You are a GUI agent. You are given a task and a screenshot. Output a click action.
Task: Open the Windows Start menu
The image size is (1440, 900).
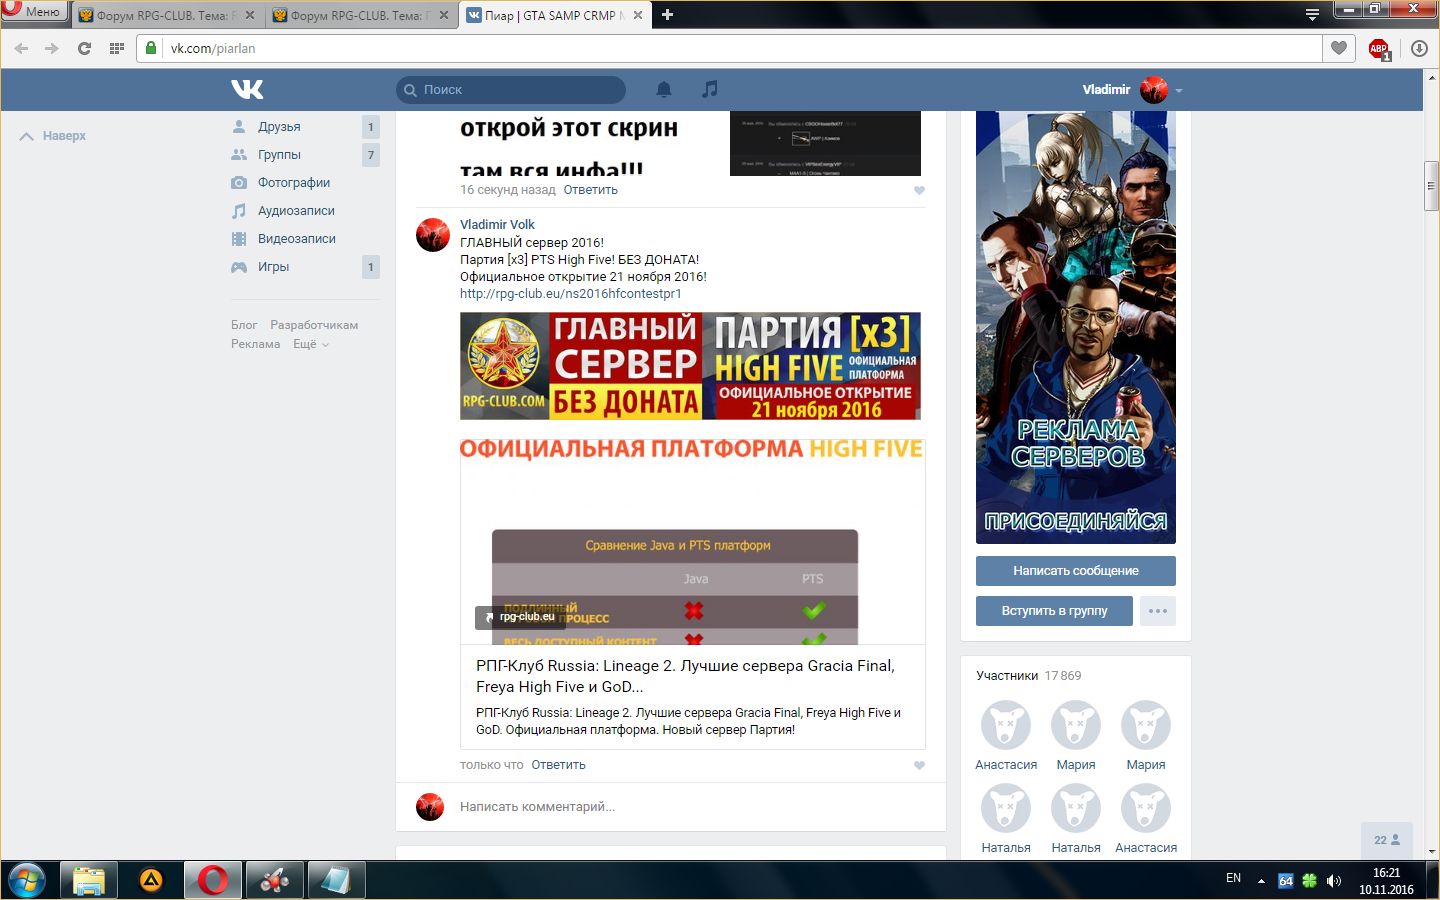click(x=27, y=880)
